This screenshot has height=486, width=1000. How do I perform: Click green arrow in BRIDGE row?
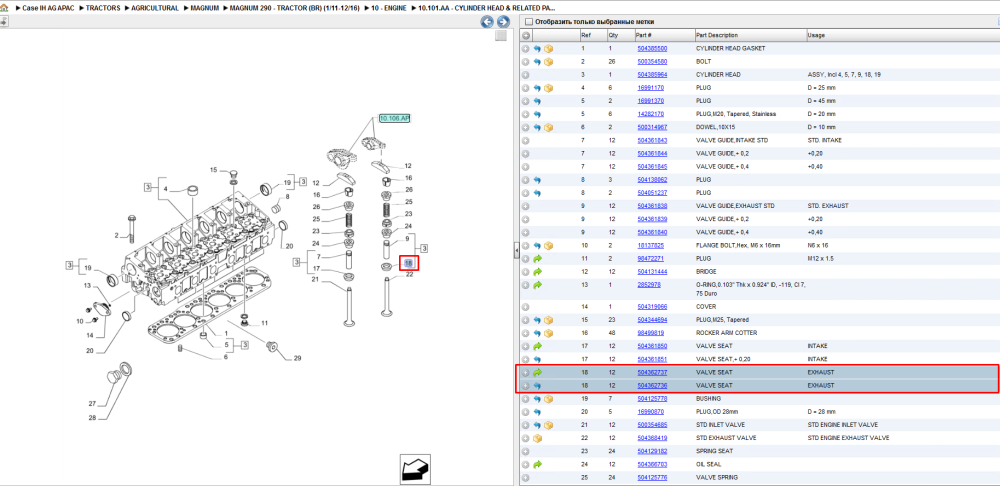click(537, 272)
